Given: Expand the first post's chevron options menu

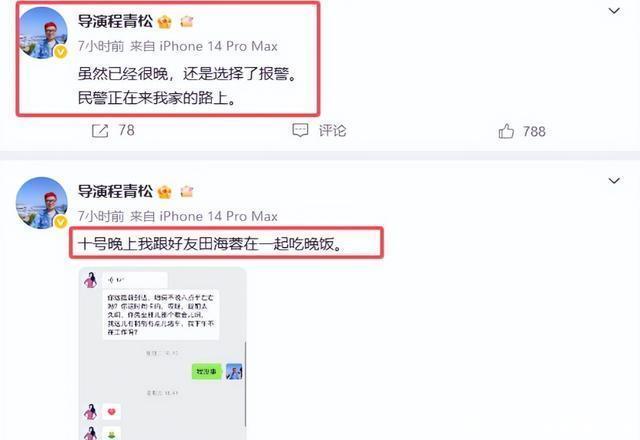Looking at the screenshot, I should point(614,11).
